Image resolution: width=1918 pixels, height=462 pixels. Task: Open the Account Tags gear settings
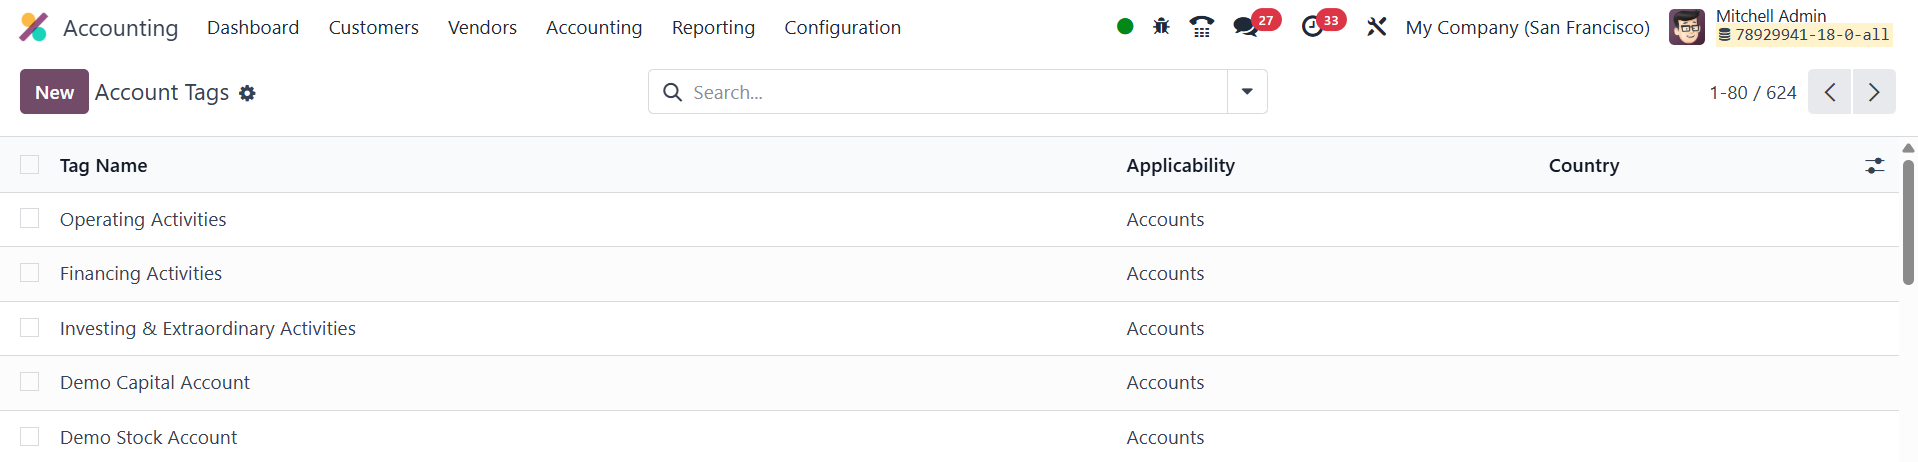[247, 93]
